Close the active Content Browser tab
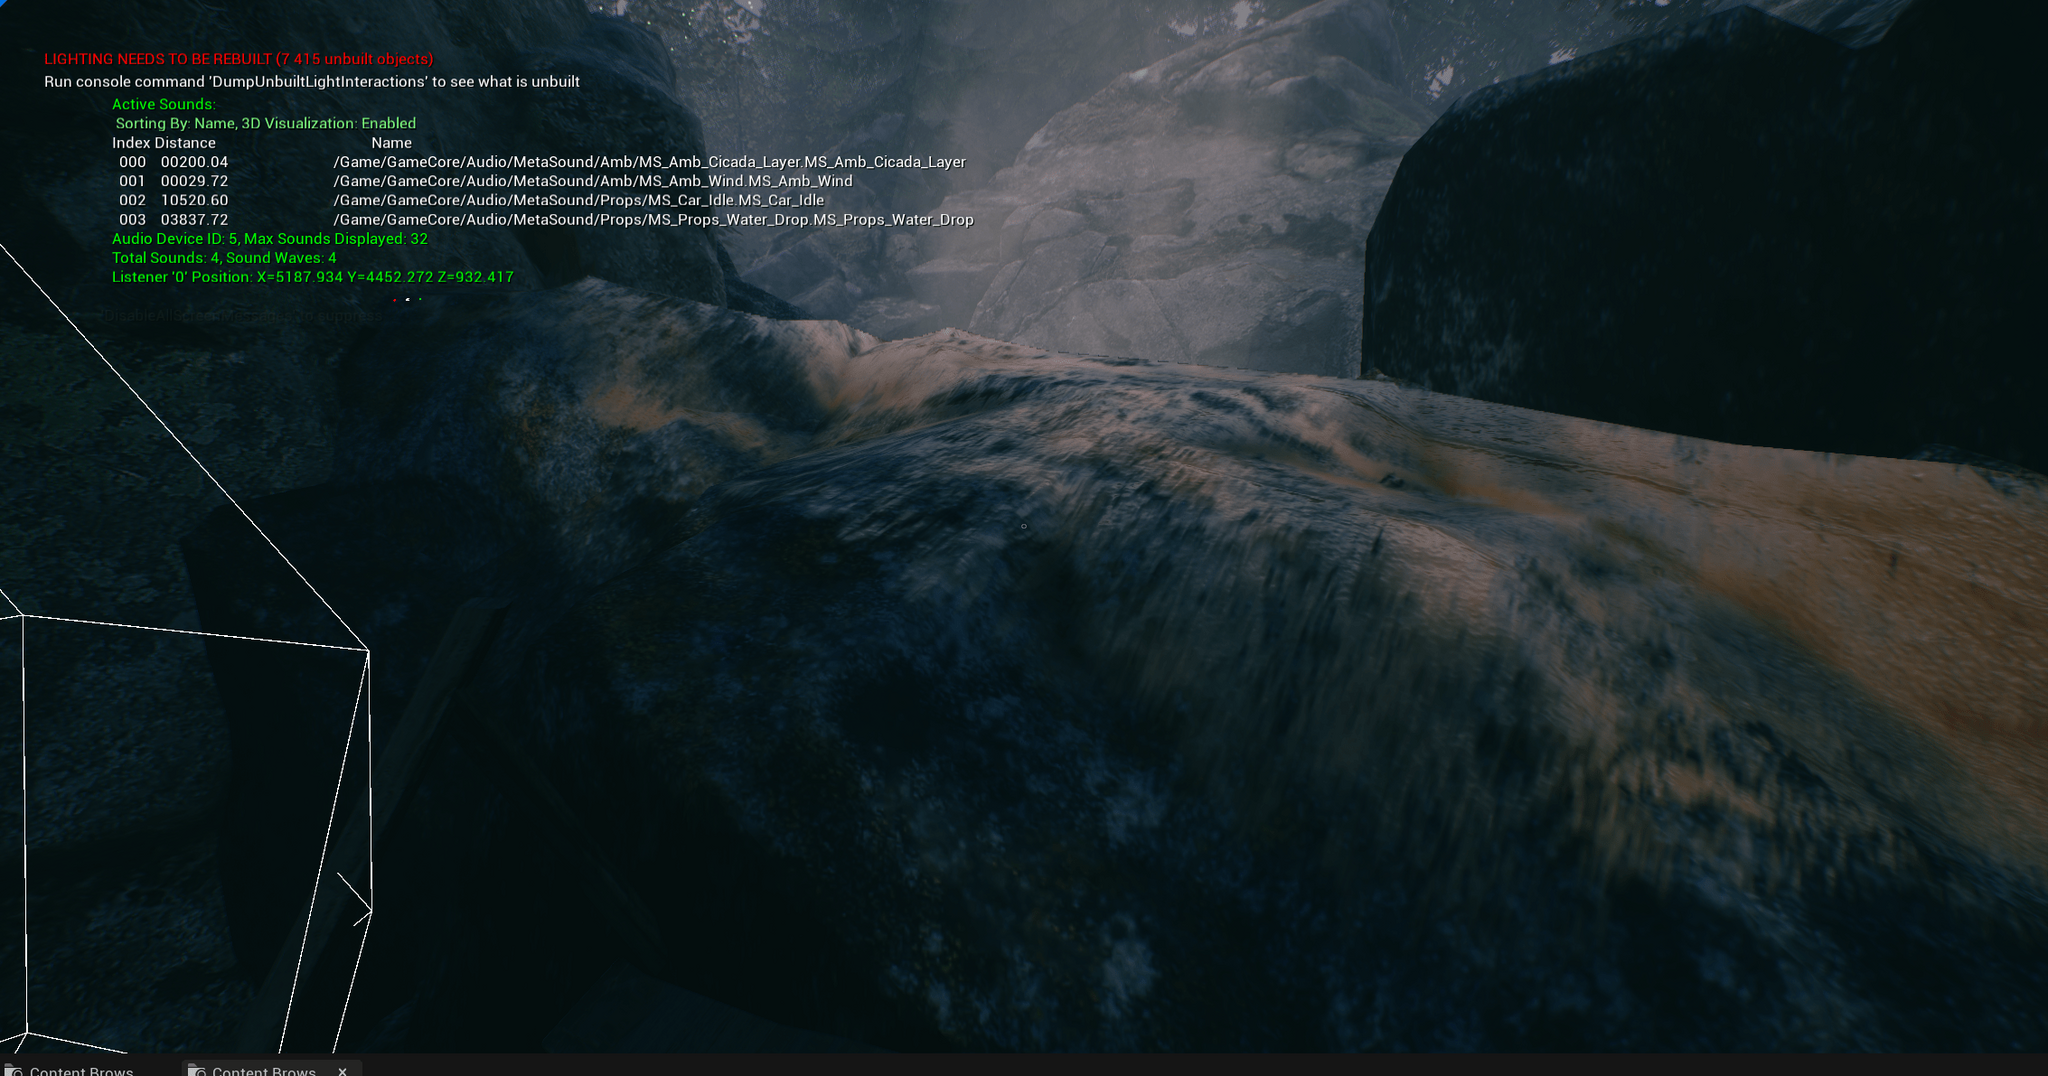 click(342, 1070)
